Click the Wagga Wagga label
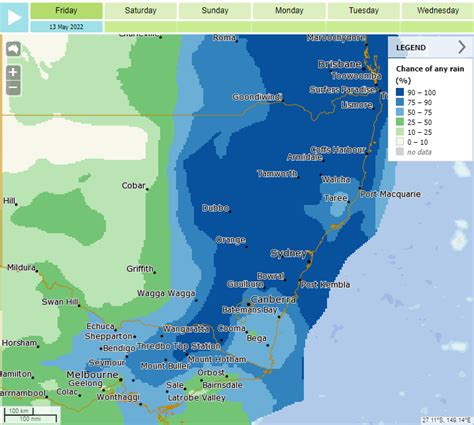 click(166, 293)
